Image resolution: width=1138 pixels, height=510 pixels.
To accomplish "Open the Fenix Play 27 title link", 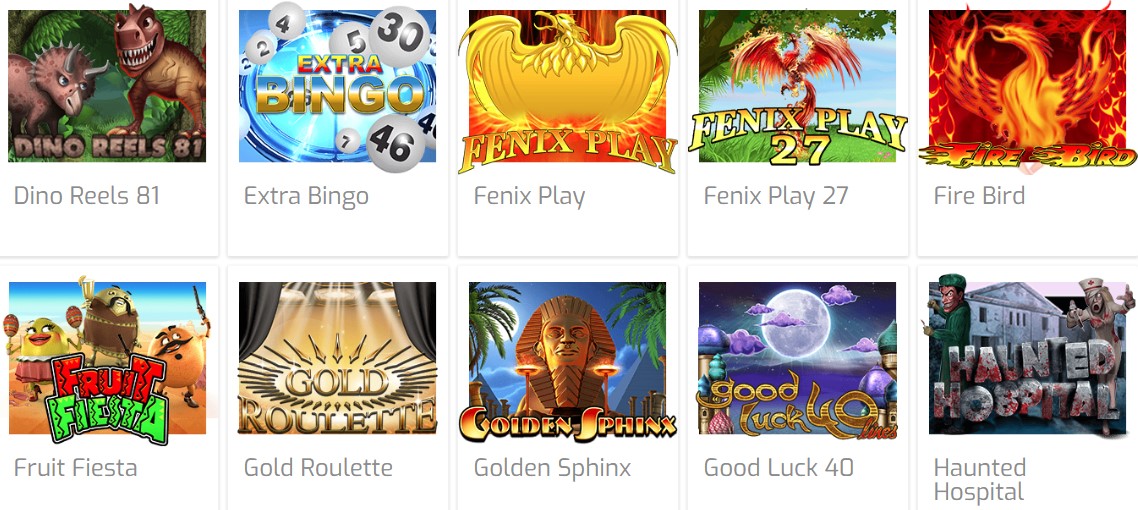I will pos(776,197).
